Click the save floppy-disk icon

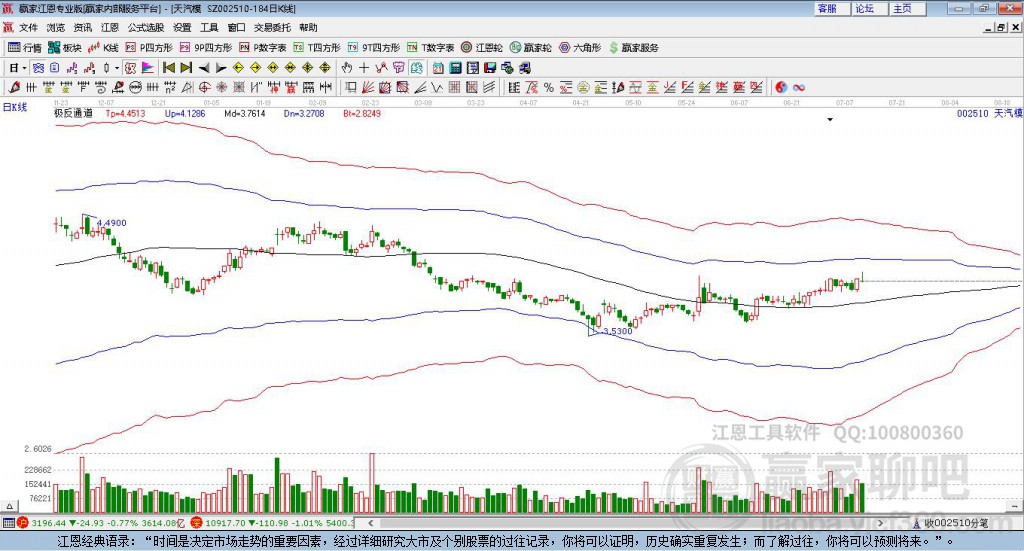tap(490, 68)
